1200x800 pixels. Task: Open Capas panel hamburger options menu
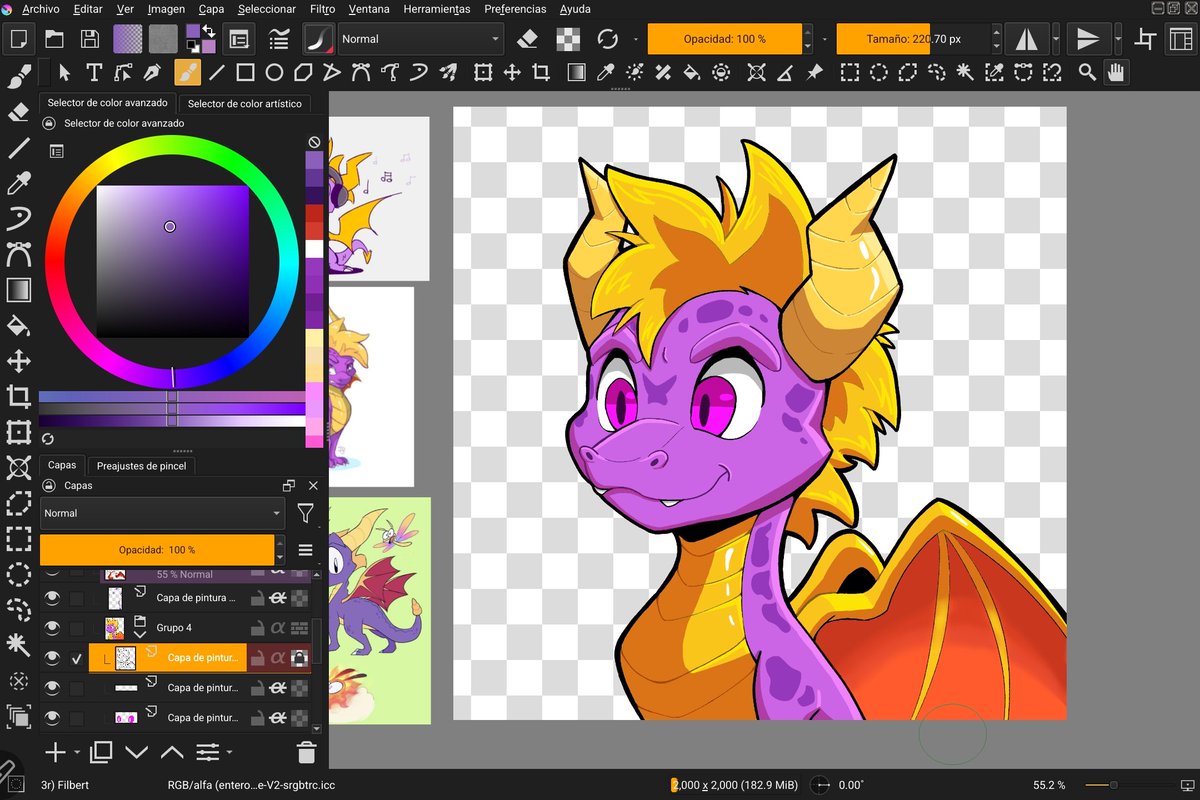[306, 550]
